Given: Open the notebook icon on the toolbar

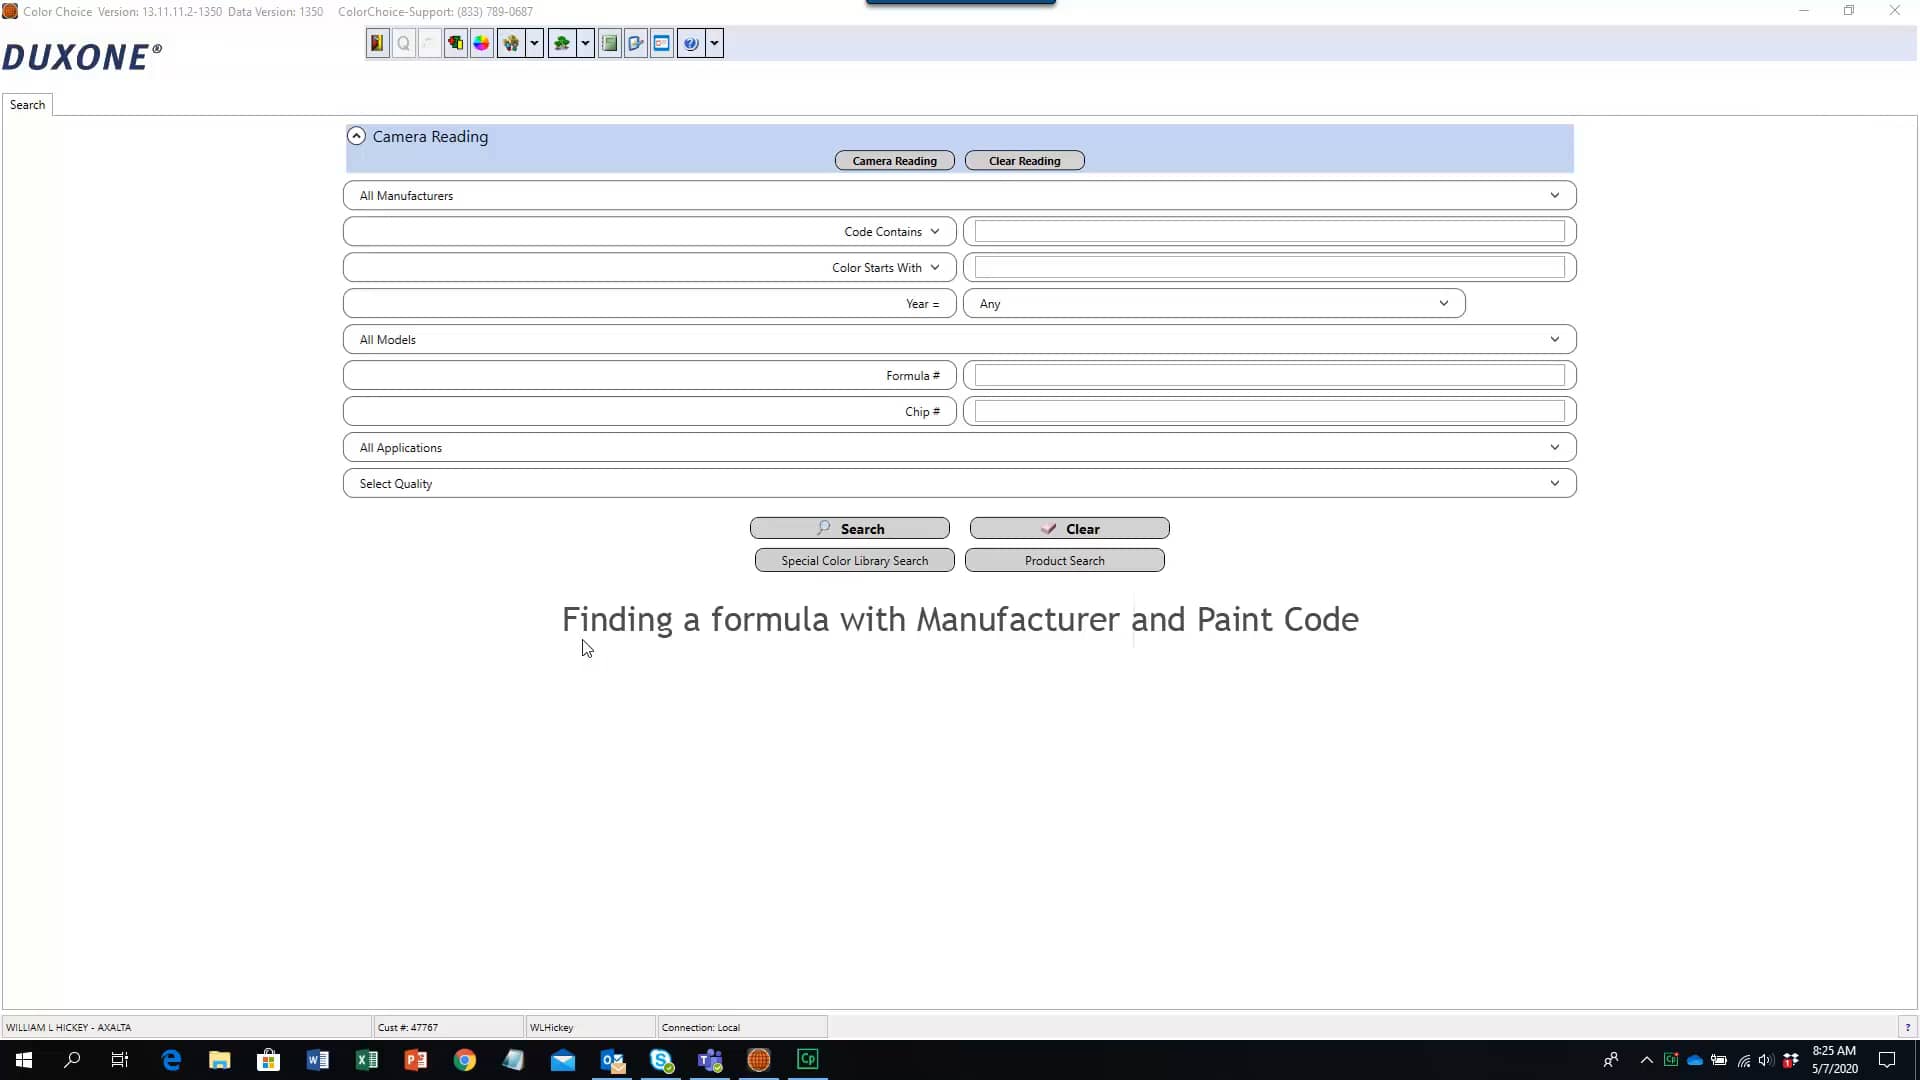Looking at the screenshot, I should click(610, 43).
